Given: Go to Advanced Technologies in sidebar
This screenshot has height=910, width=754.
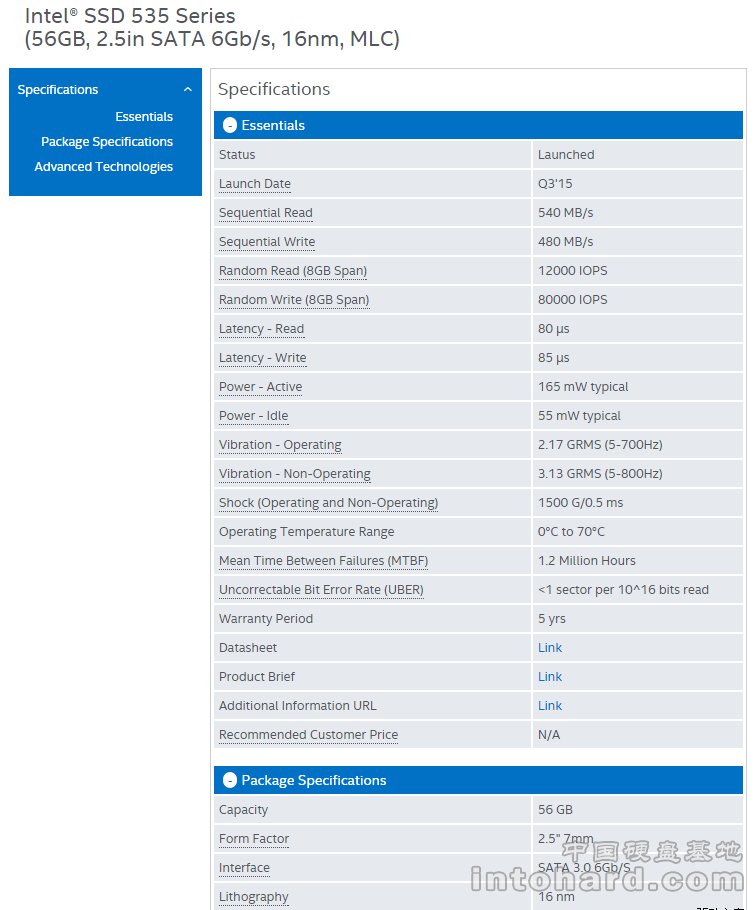Looking at the screenshot, I should [103, 167].
